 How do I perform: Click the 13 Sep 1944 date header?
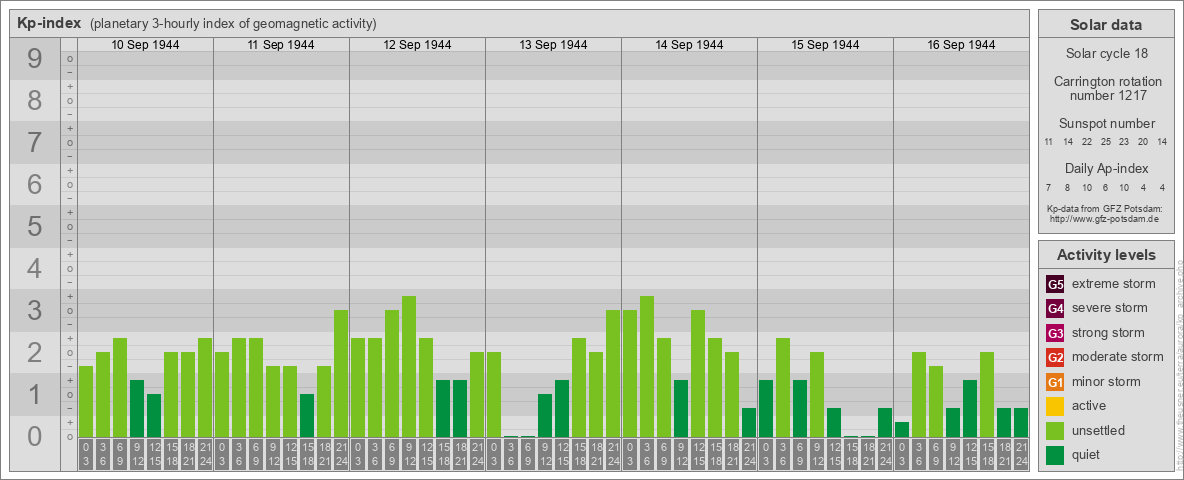click(x=553, y=45)
